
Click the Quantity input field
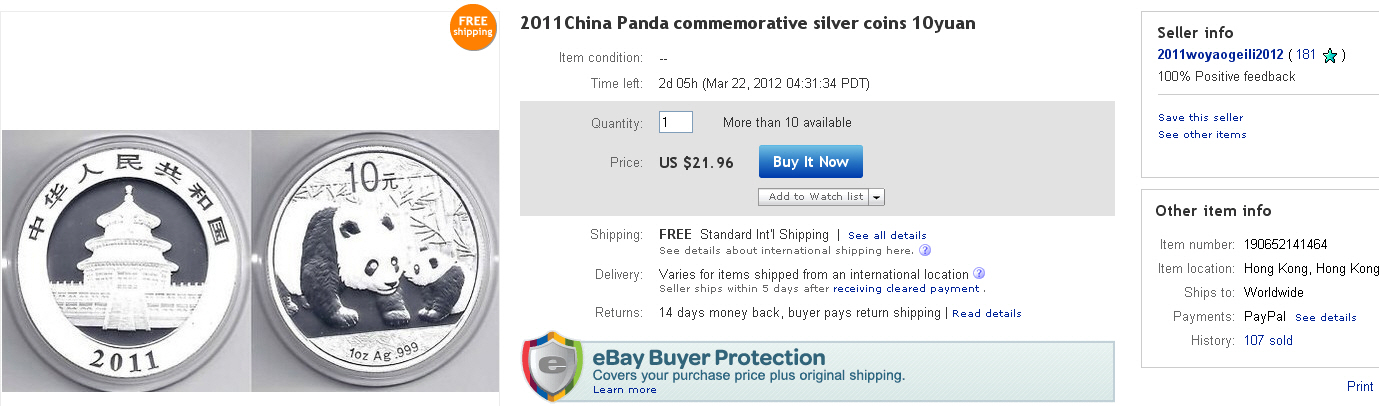(675, 123)
